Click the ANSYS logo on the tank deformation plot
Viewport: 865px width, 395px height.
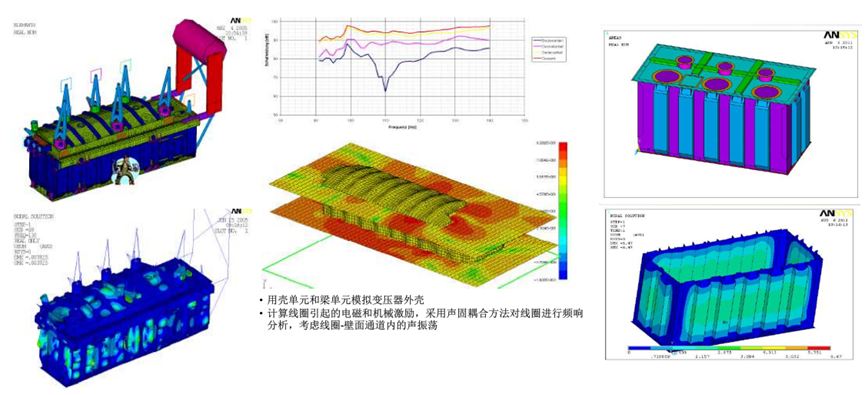coord(836,213)
